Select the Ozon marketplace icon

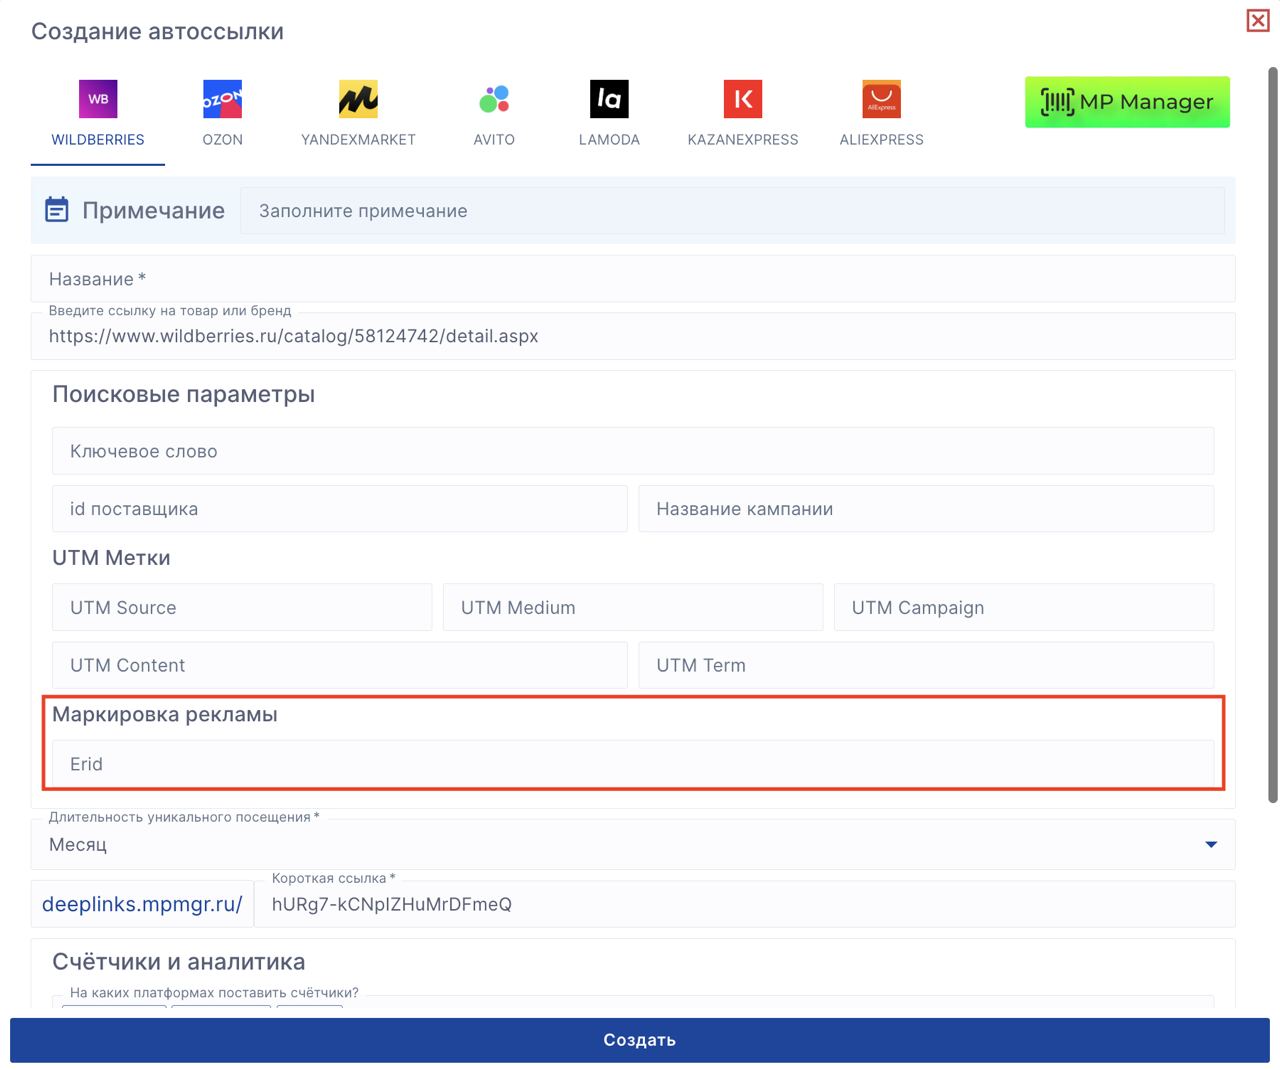222,99
